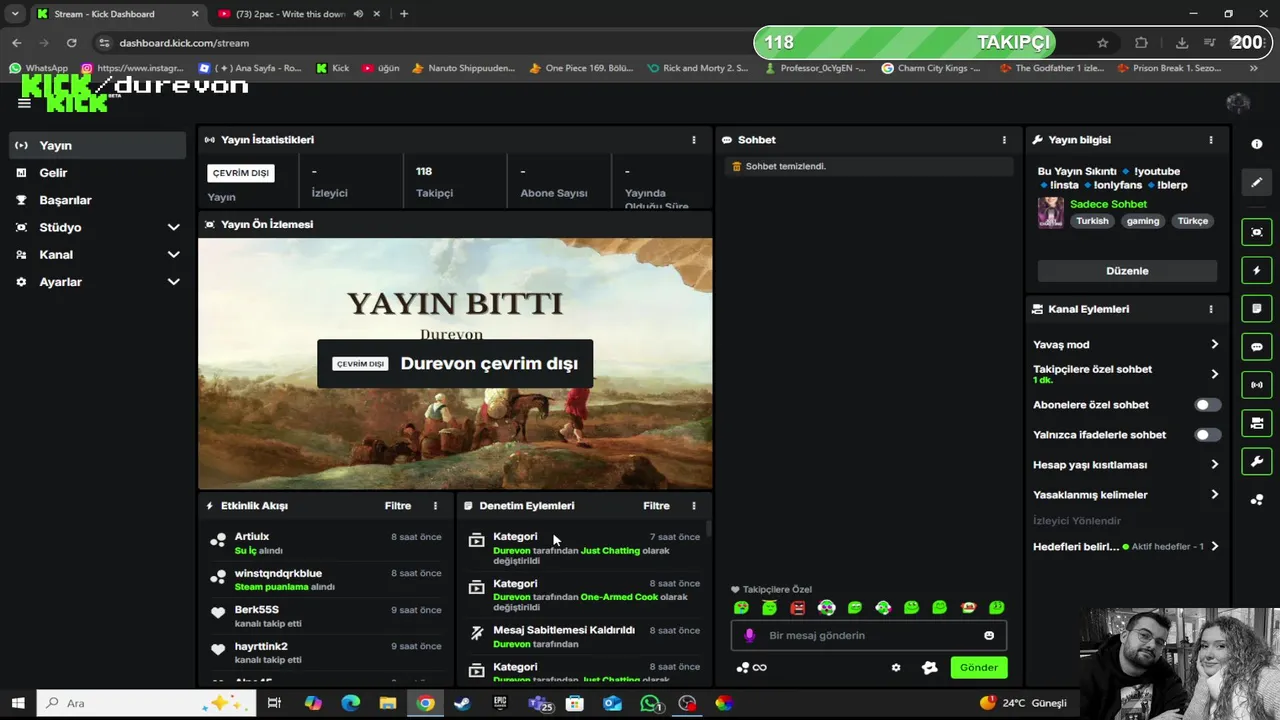Click the splat icon next to Gönder
Image resolution: width=1280 pixels, height=720 pixels.
929,668
